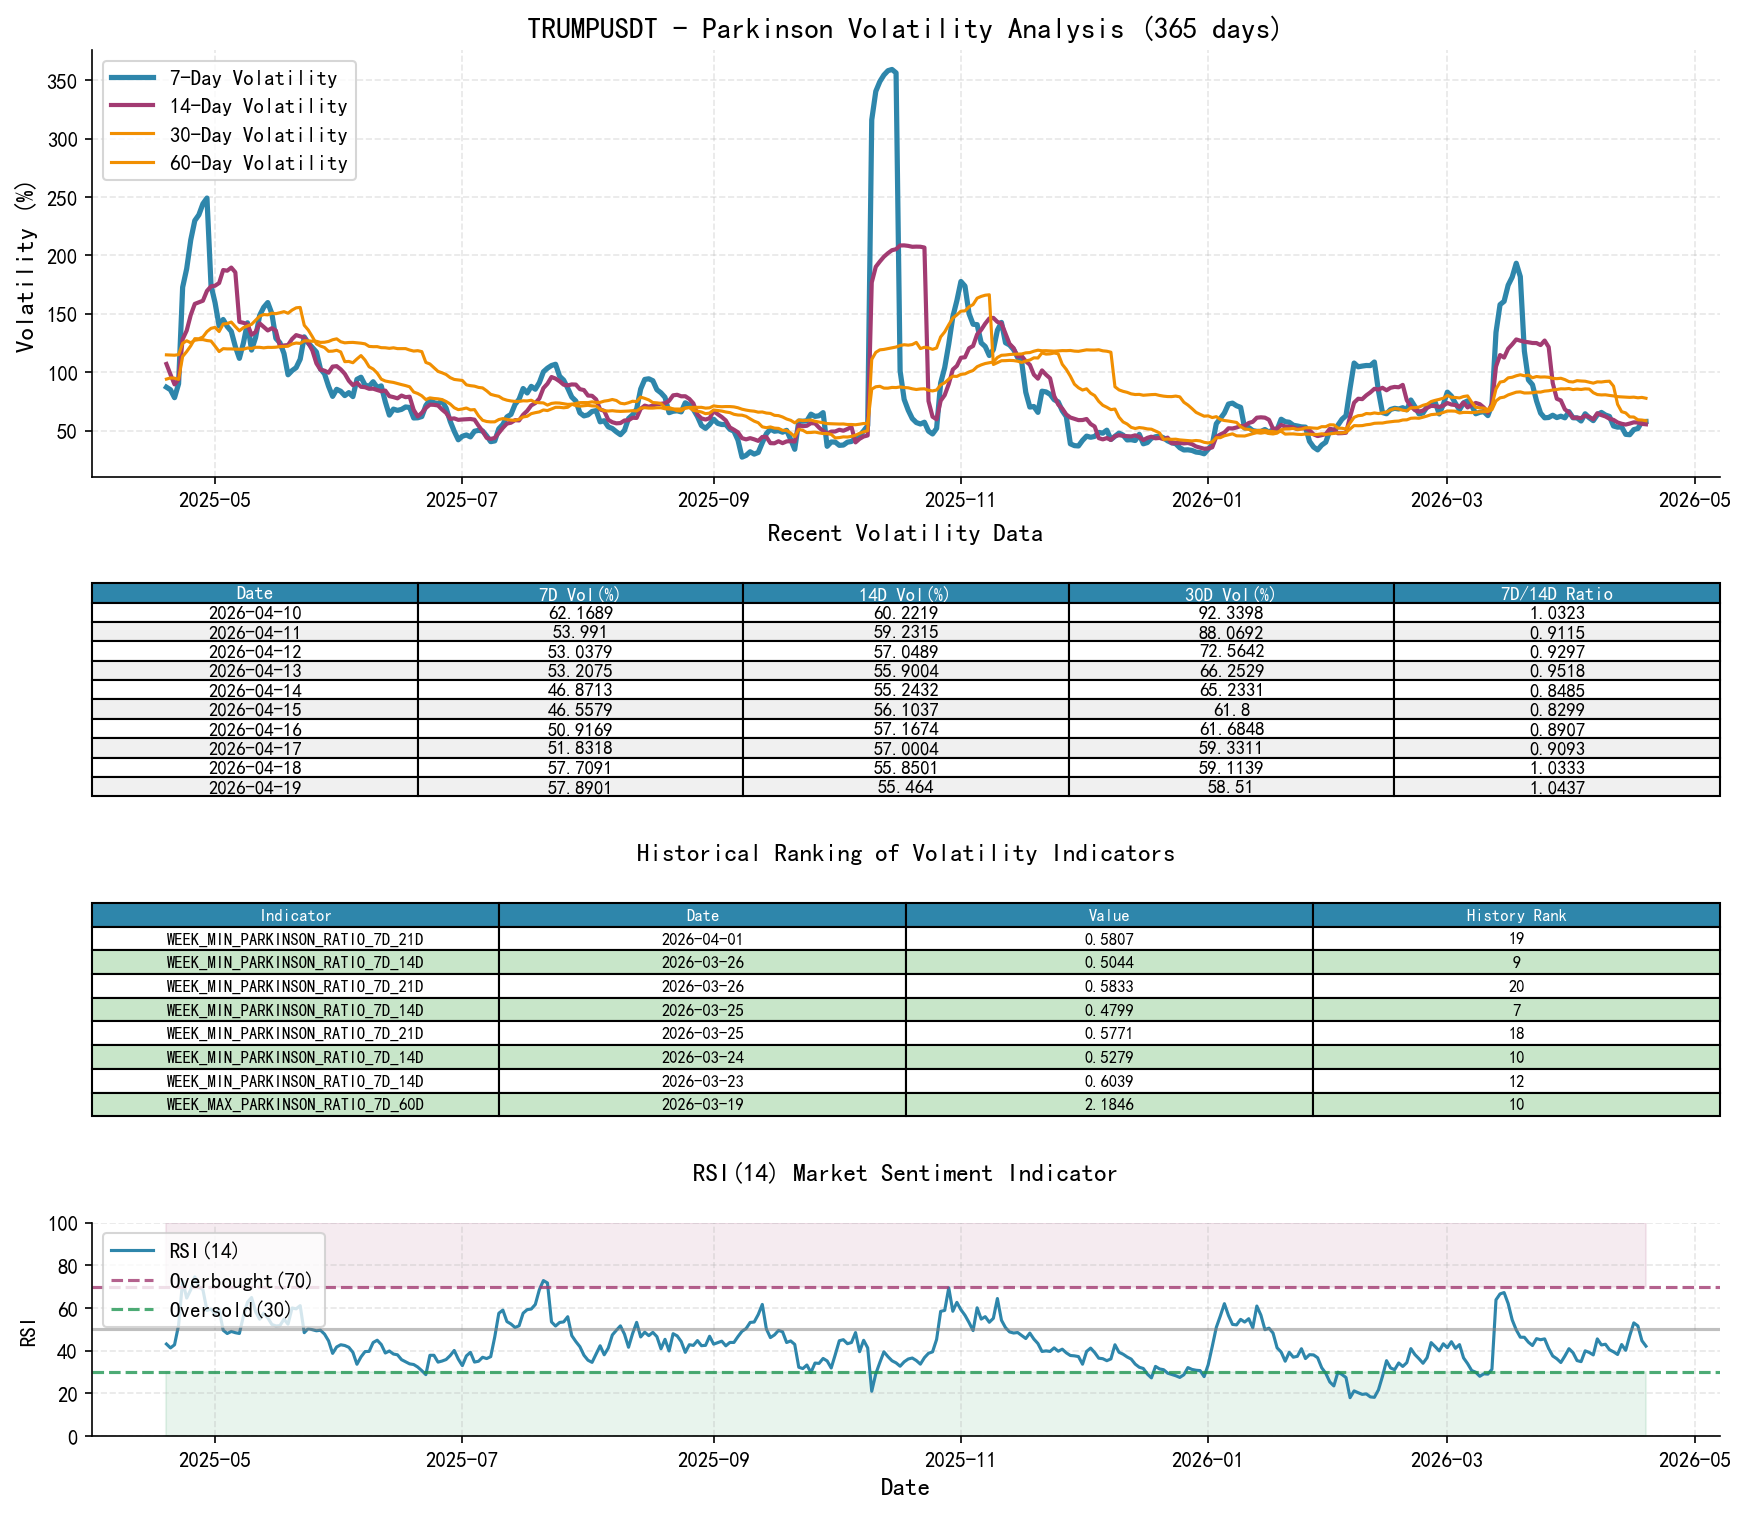Click the 14D Vol(%) column header
The width and height of the screenshot is (1746, 1513).
click(x=906, y=594)
